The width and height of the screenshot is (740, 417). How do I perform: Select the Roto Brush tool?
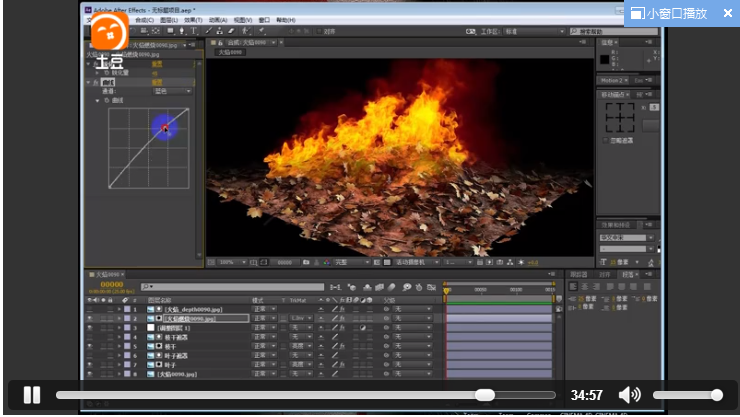[x=246, y=31]
